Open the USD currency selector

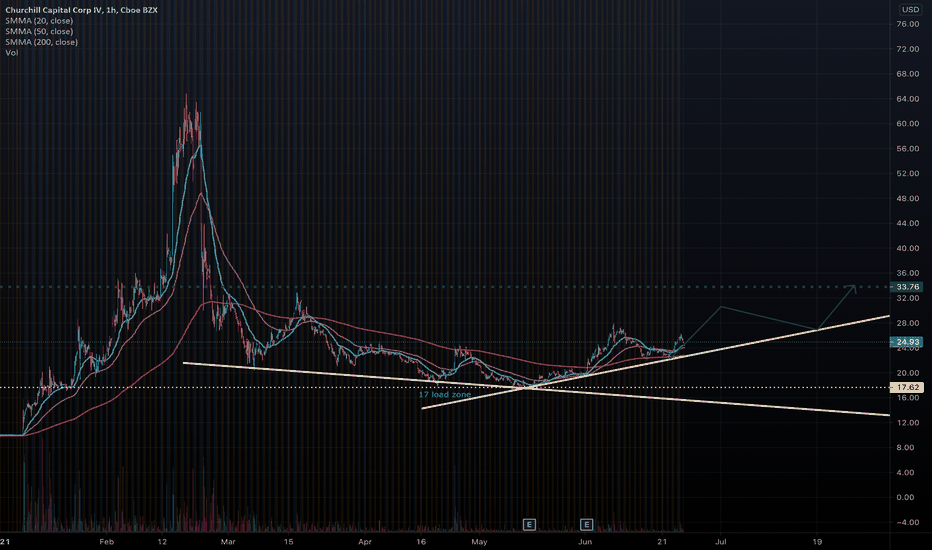coord(910,10)
